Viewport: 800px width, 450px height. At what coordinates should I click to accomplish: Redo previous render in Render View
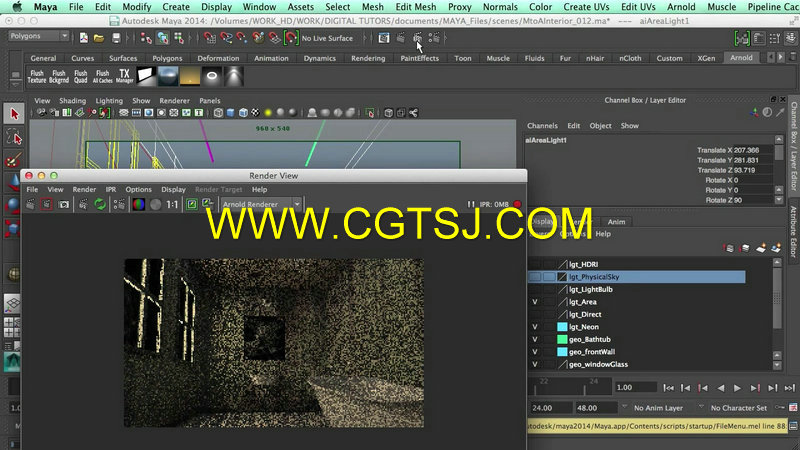pyautogui.click(x=31, y=205)
